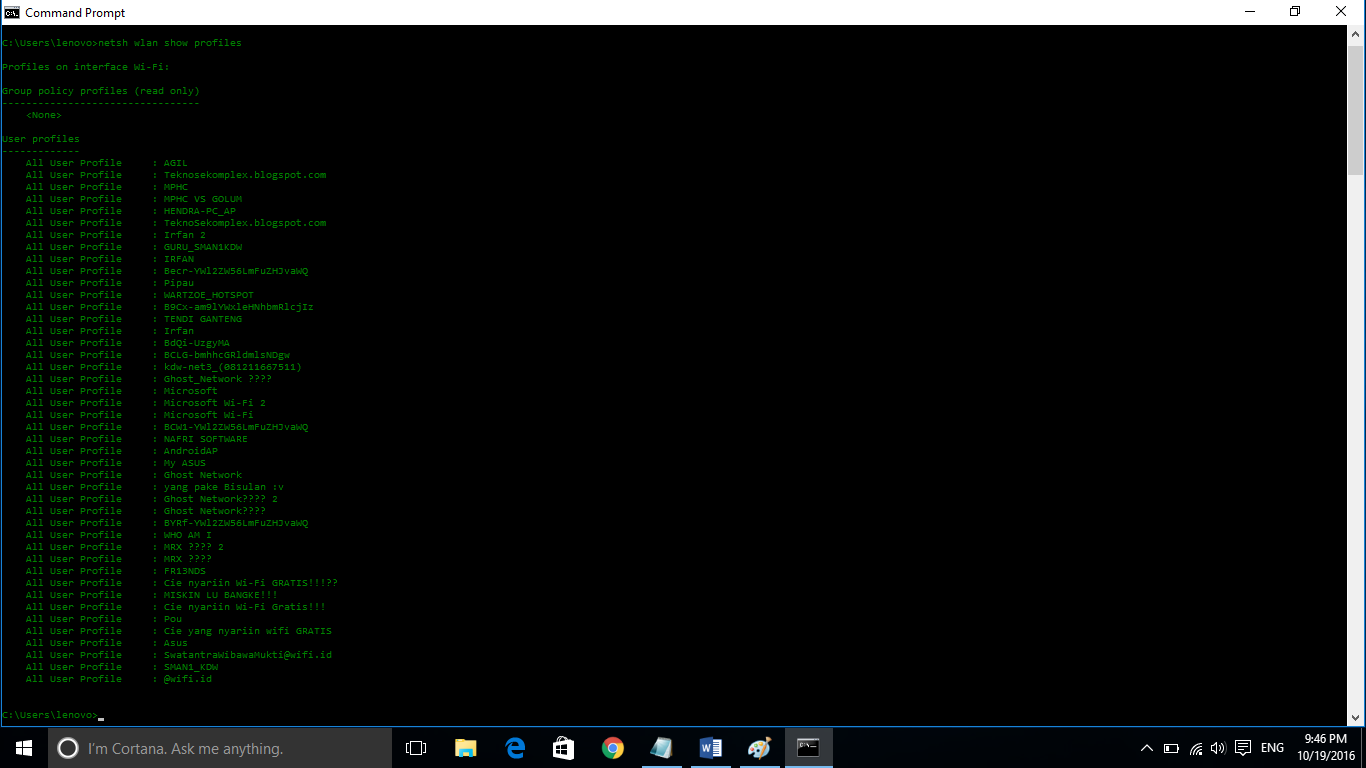The width and height of the screenshot is (1366, 768).
Task: Open the Wi-Fi network status flyout
Action: 1196,747
